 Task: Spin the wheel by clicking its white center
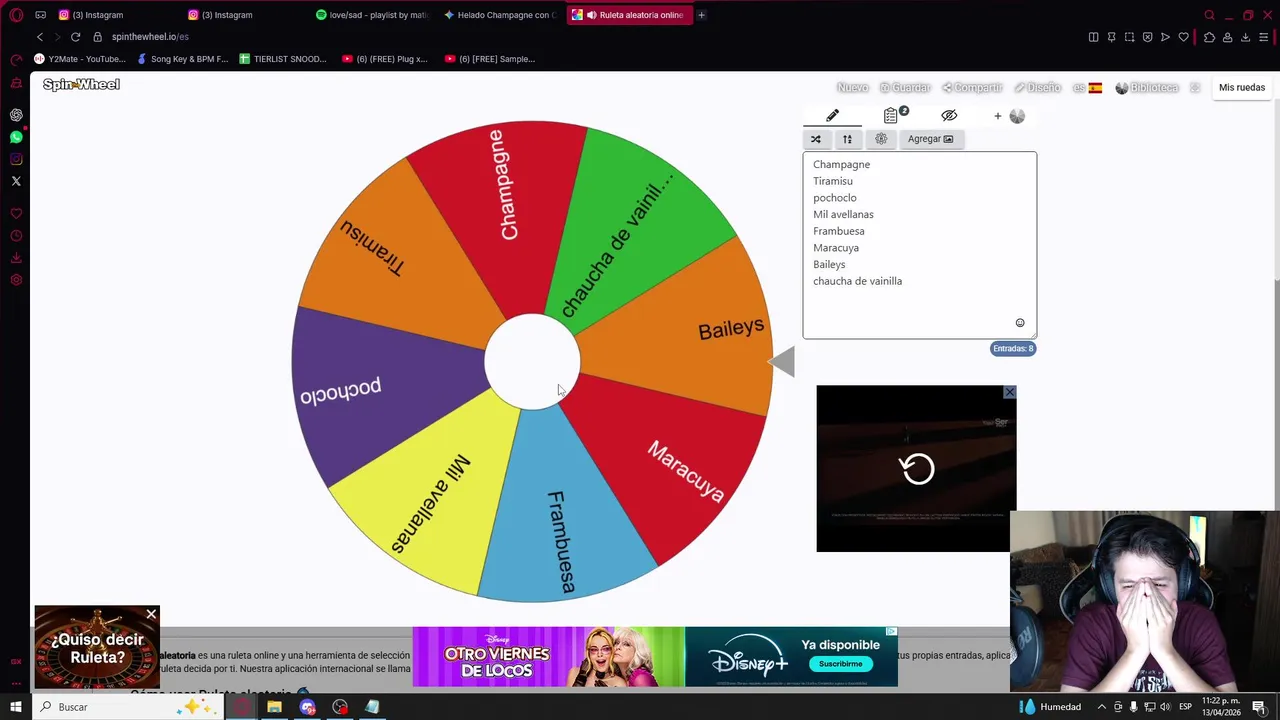click(532, 362)
